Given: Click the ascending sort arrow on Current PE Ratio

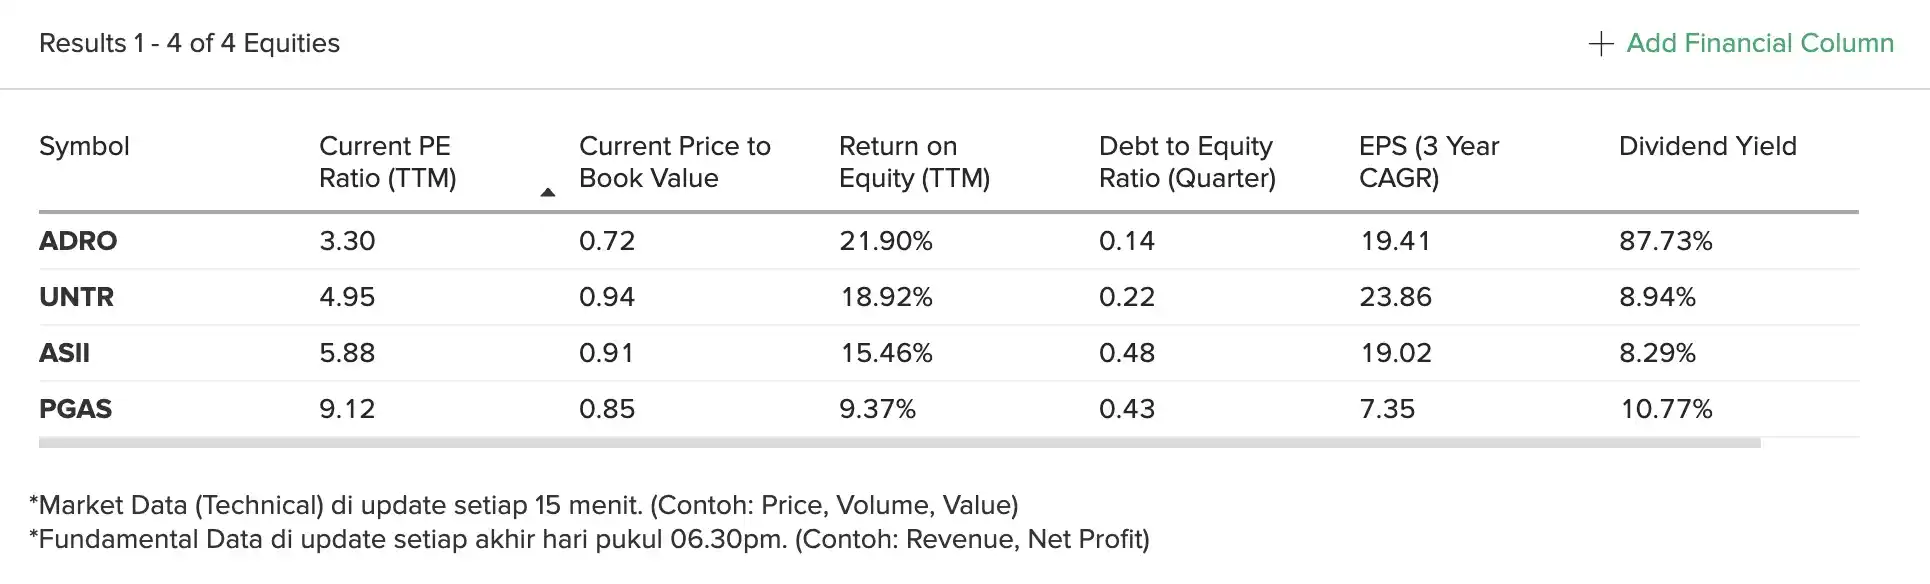Looking at the screenshot, I should point(547,192).
